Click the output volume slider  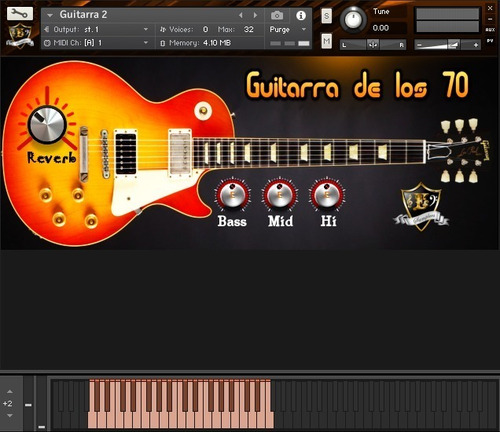click(x=447, y=45)
